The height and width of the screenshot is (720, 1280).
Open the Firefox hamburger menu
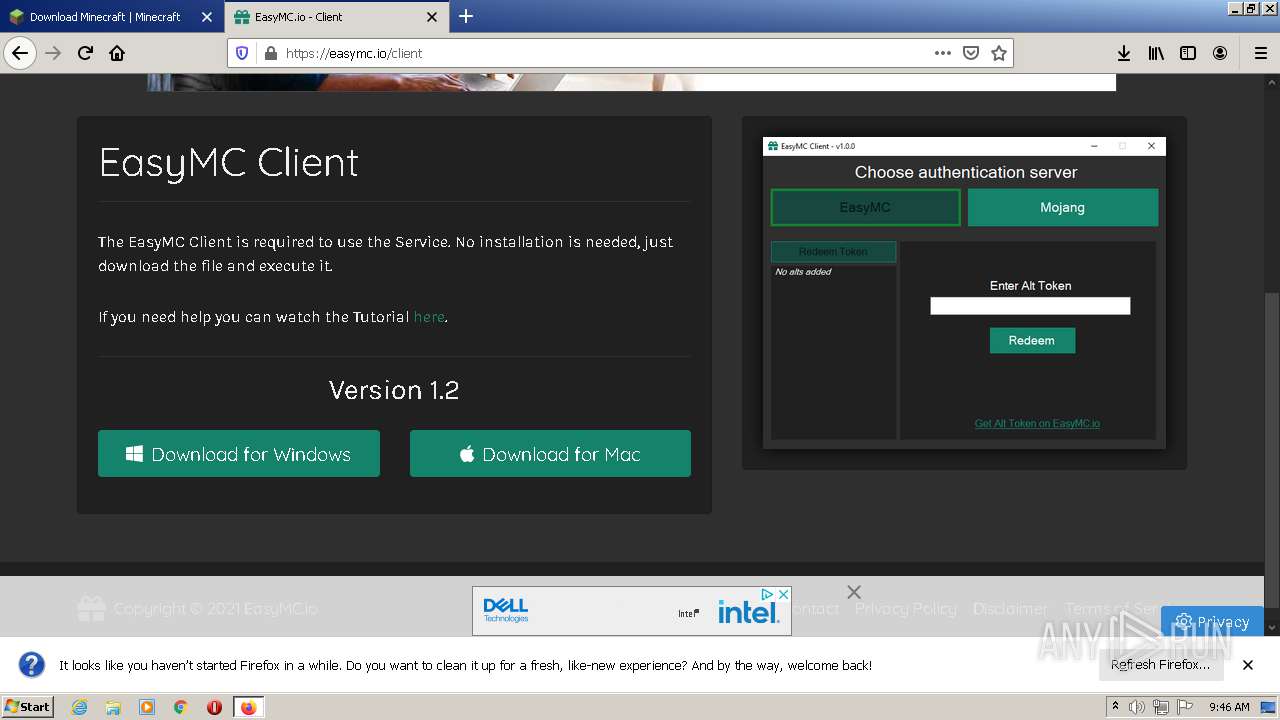(1260, 53)
